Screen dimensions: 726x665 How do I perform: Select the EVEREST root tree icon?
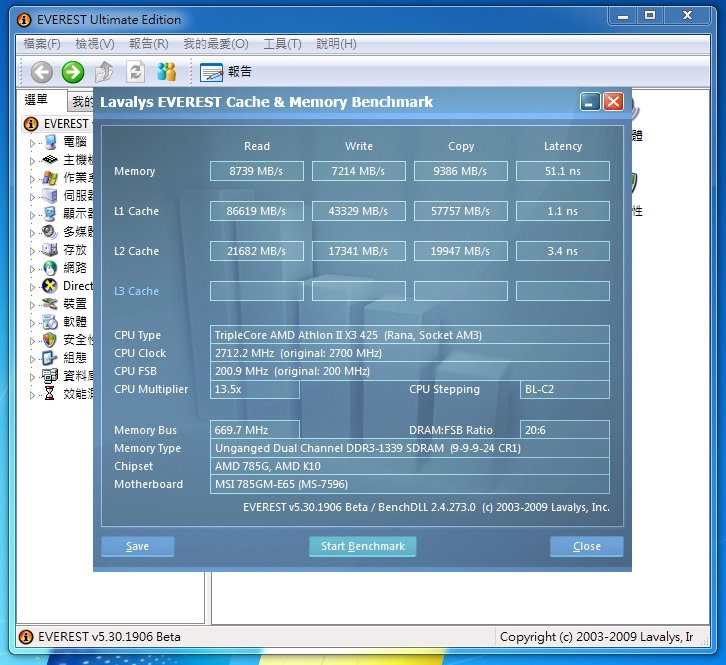[x=31, y=124]
